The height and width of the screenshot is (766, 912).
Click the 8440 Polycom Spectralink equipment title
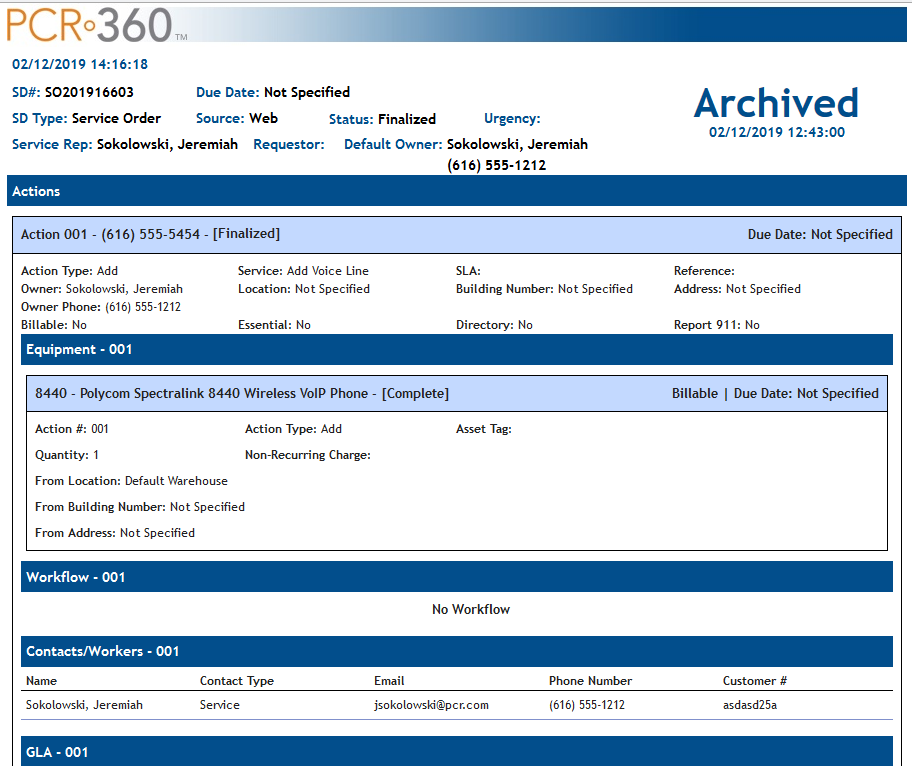(x=242, y=393)
